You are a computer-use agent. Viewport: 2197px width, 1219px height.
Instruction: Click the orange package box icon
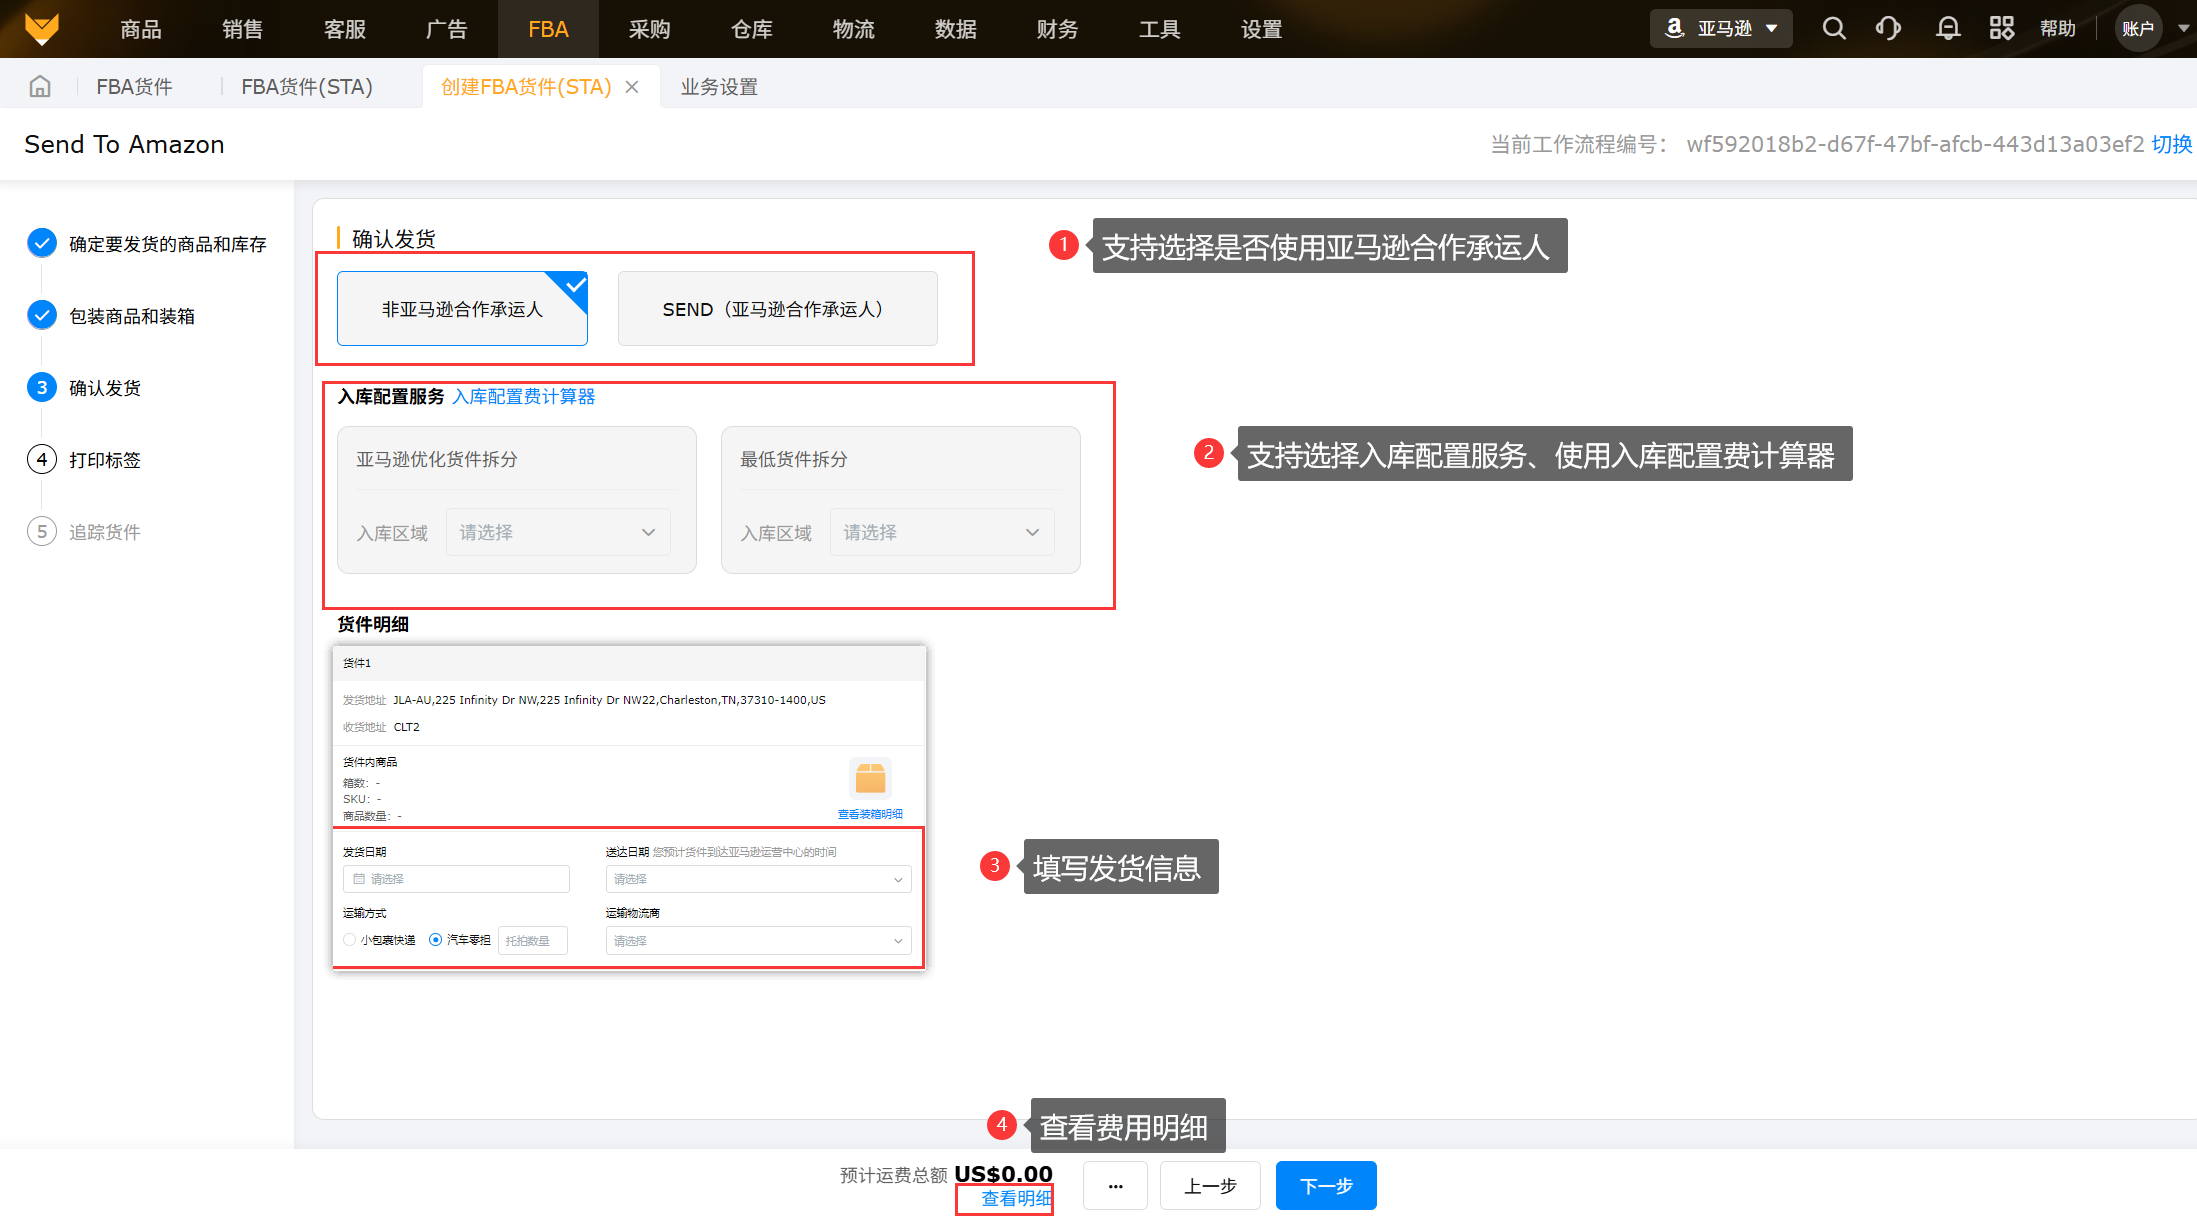click(870, 778)
